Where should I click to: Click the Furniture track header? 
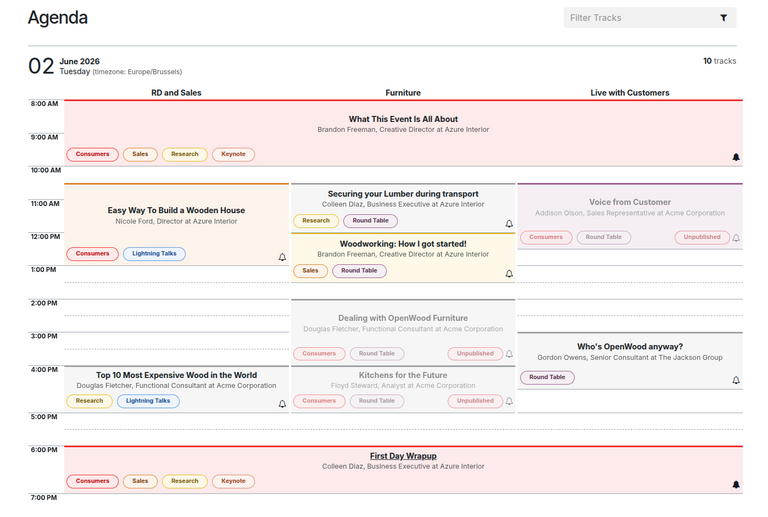[403, 93]
